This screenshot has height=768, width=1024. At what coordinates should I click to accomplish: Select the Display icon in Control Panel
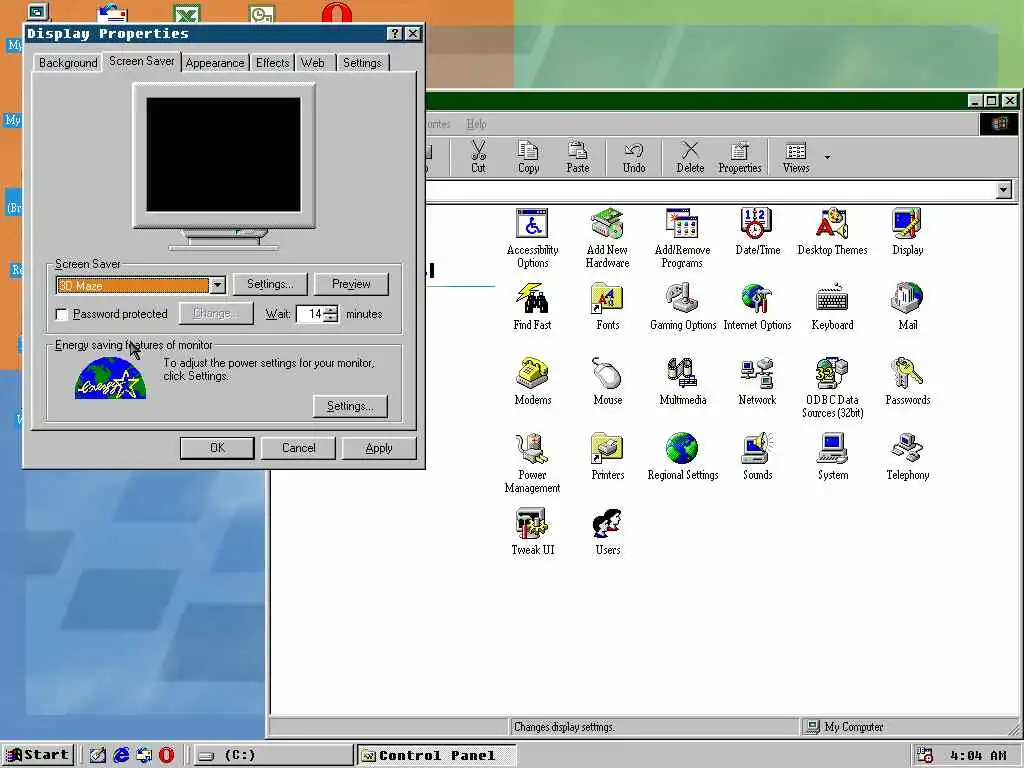pyautogui.click(x=908, y=232)
